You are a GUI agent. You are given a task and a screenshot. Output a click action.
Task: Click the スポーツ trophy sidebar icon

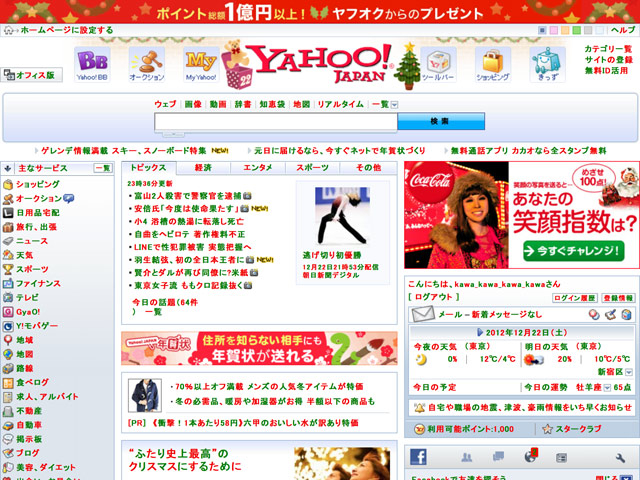[8, 269]
